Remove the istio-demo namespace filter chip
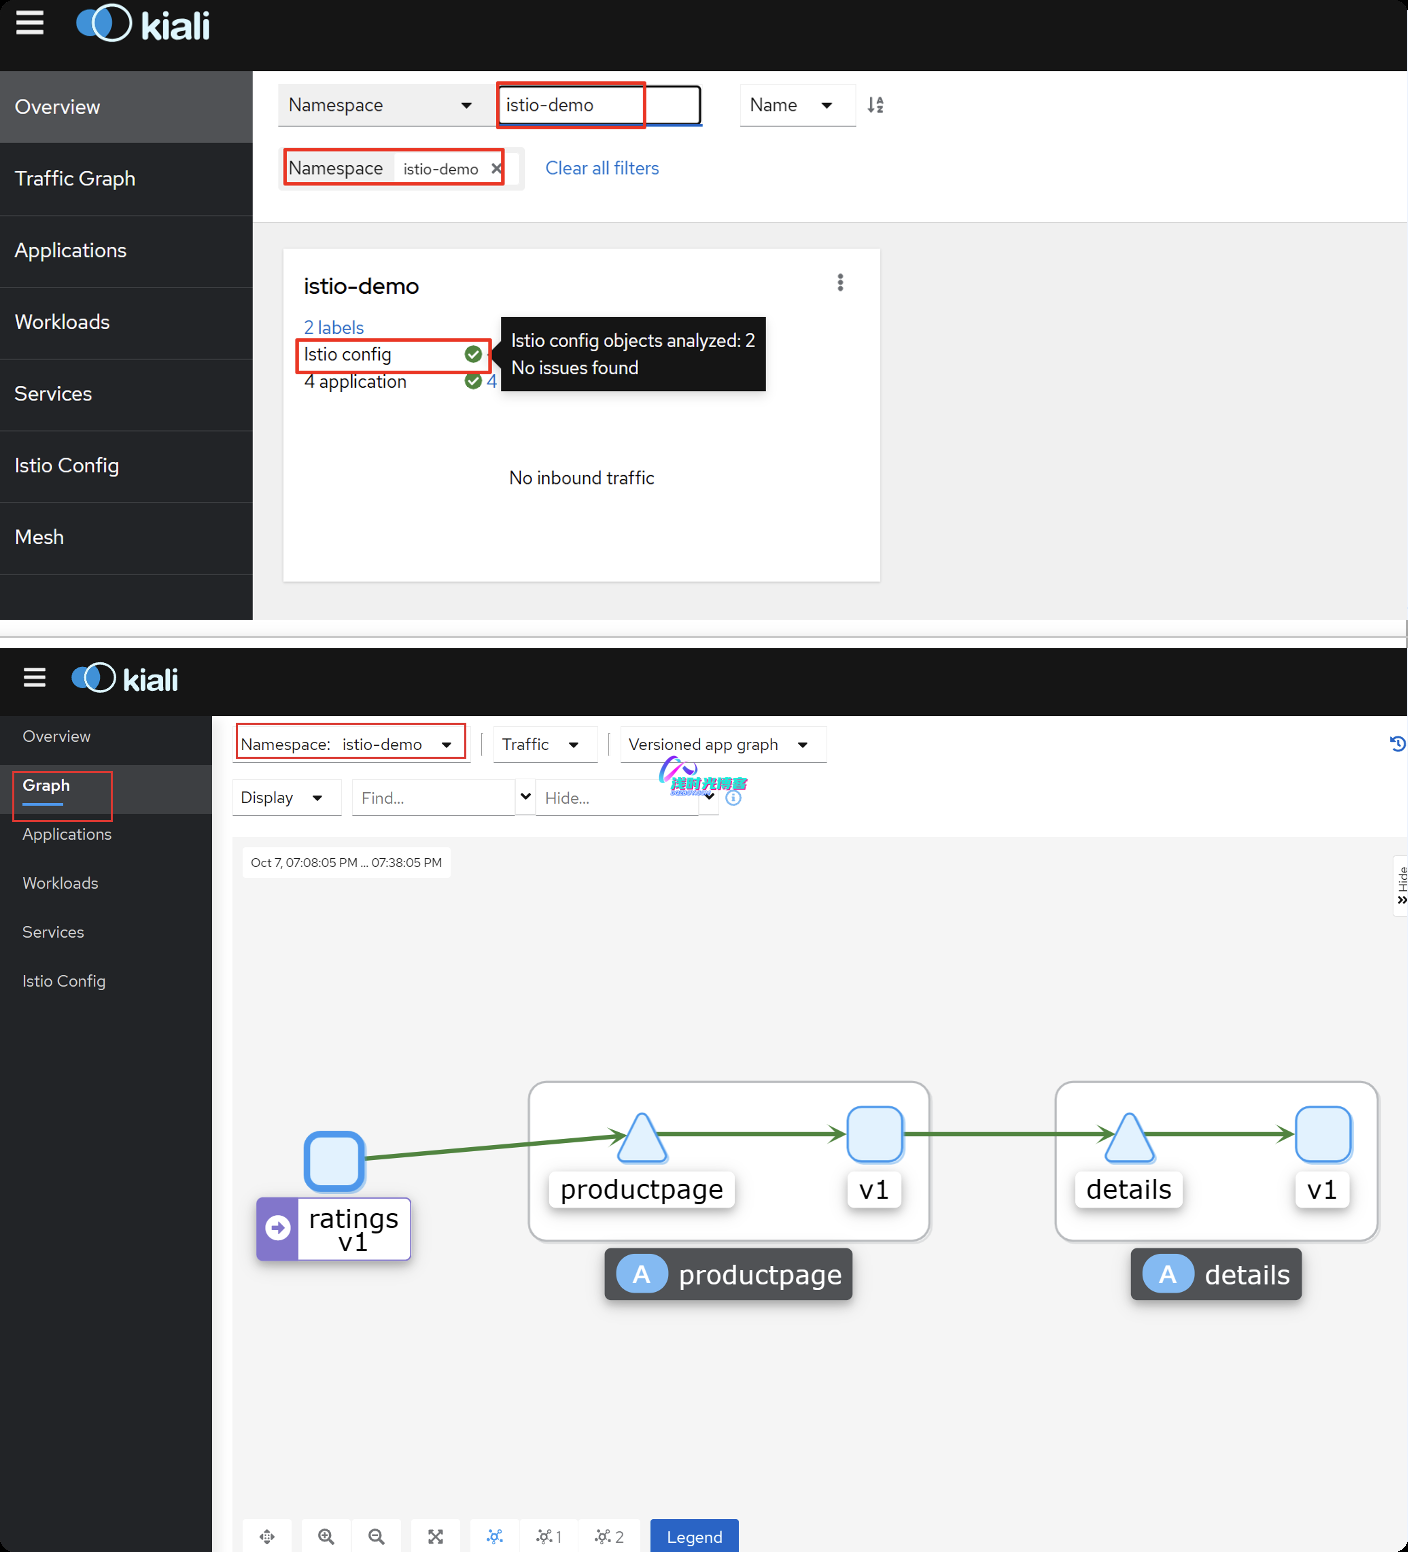The image size is (1408, 1552). click(496, 169)
